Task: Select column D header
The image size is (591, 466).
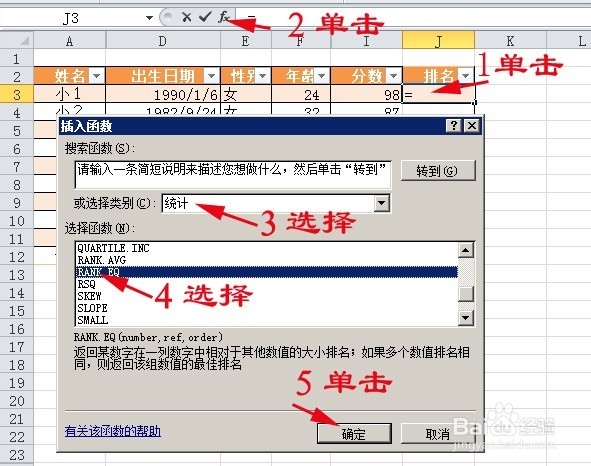Action: click(x=163, y=40)
